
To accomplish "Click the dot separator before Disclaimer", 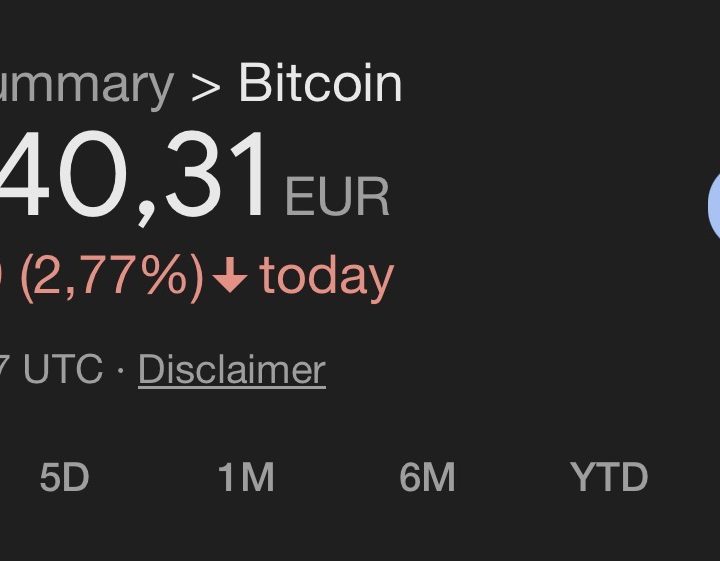I will tap(120, 370).
